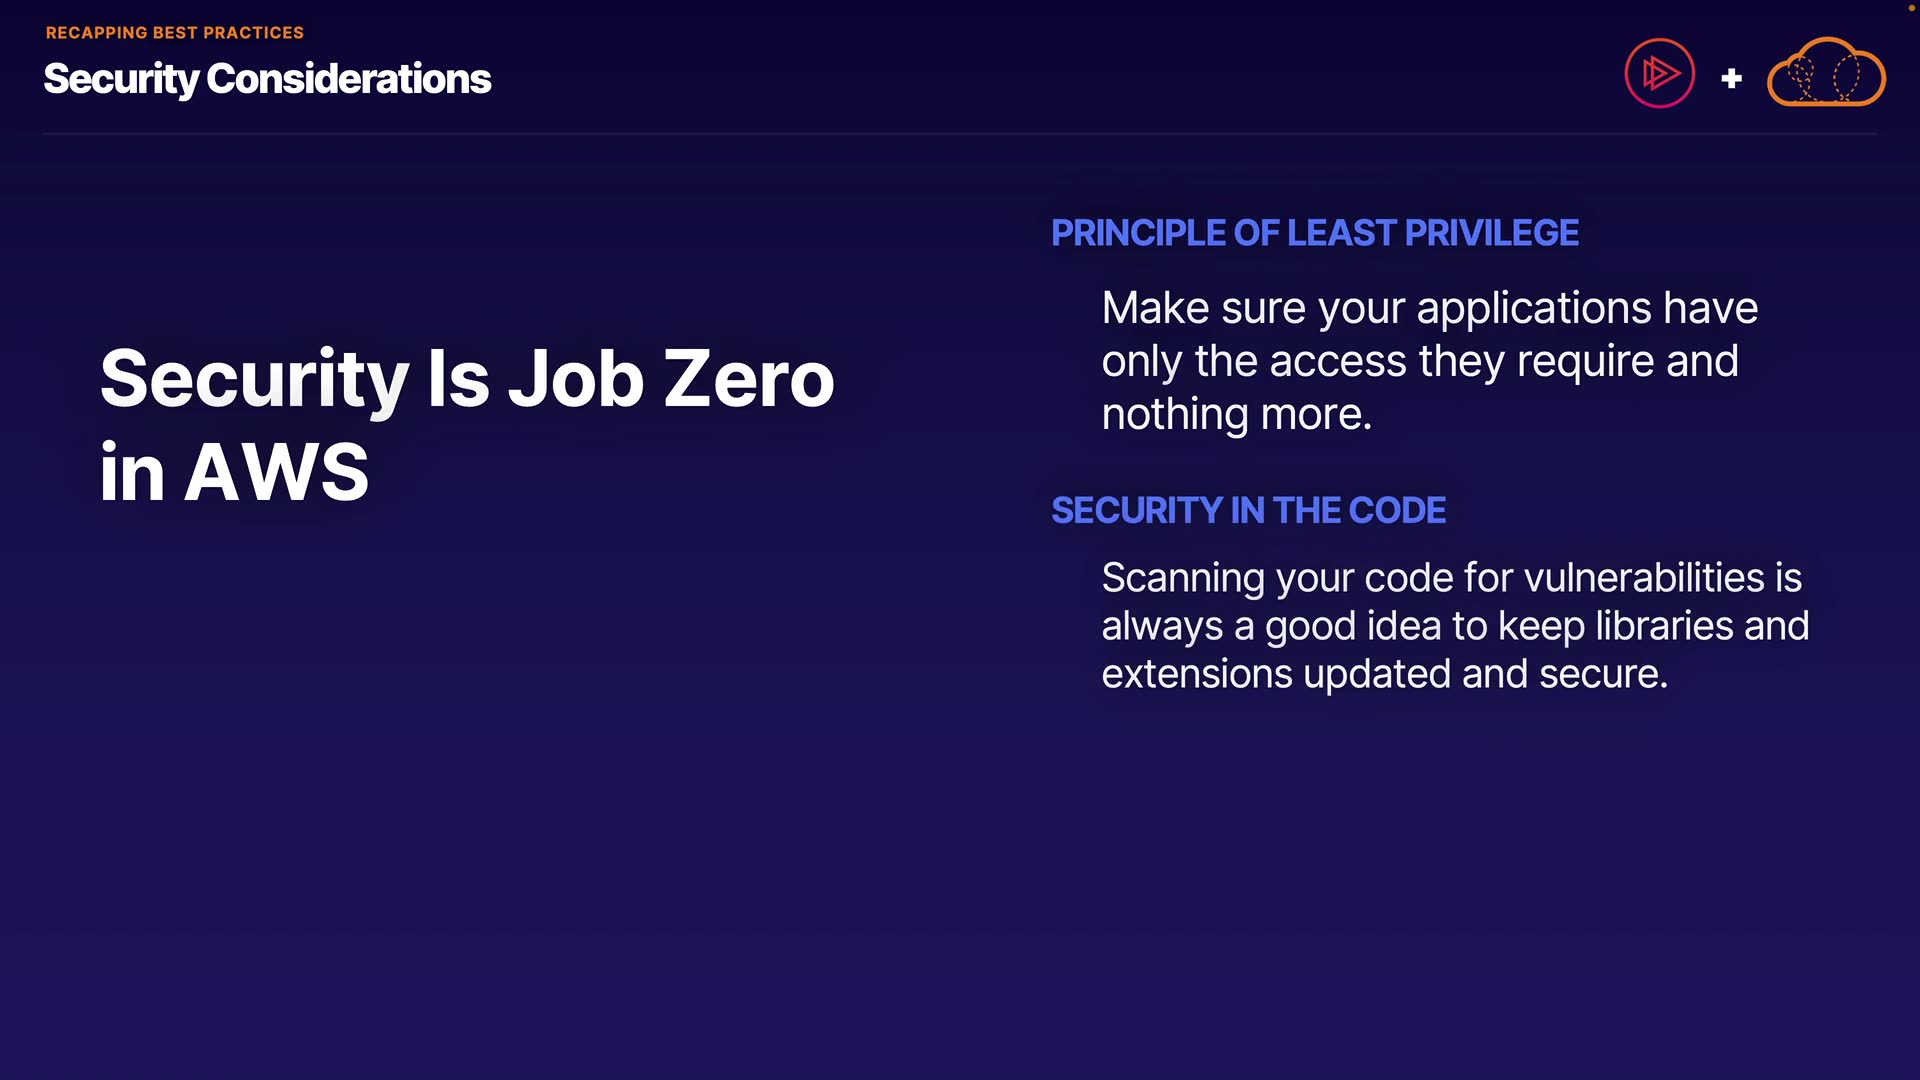
Task: Click the tiny orange dot indicator in corner
Action: click(1911, 7)
